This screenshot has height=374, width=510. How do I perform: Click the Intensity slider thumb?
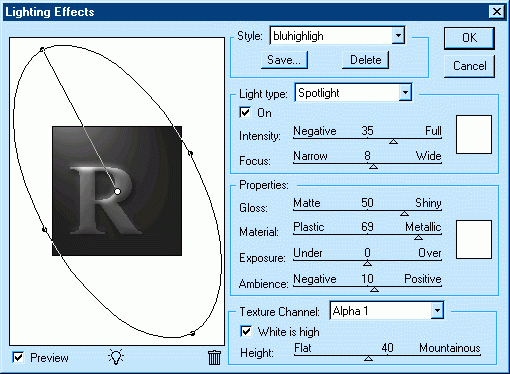click(x=393, y=142)
